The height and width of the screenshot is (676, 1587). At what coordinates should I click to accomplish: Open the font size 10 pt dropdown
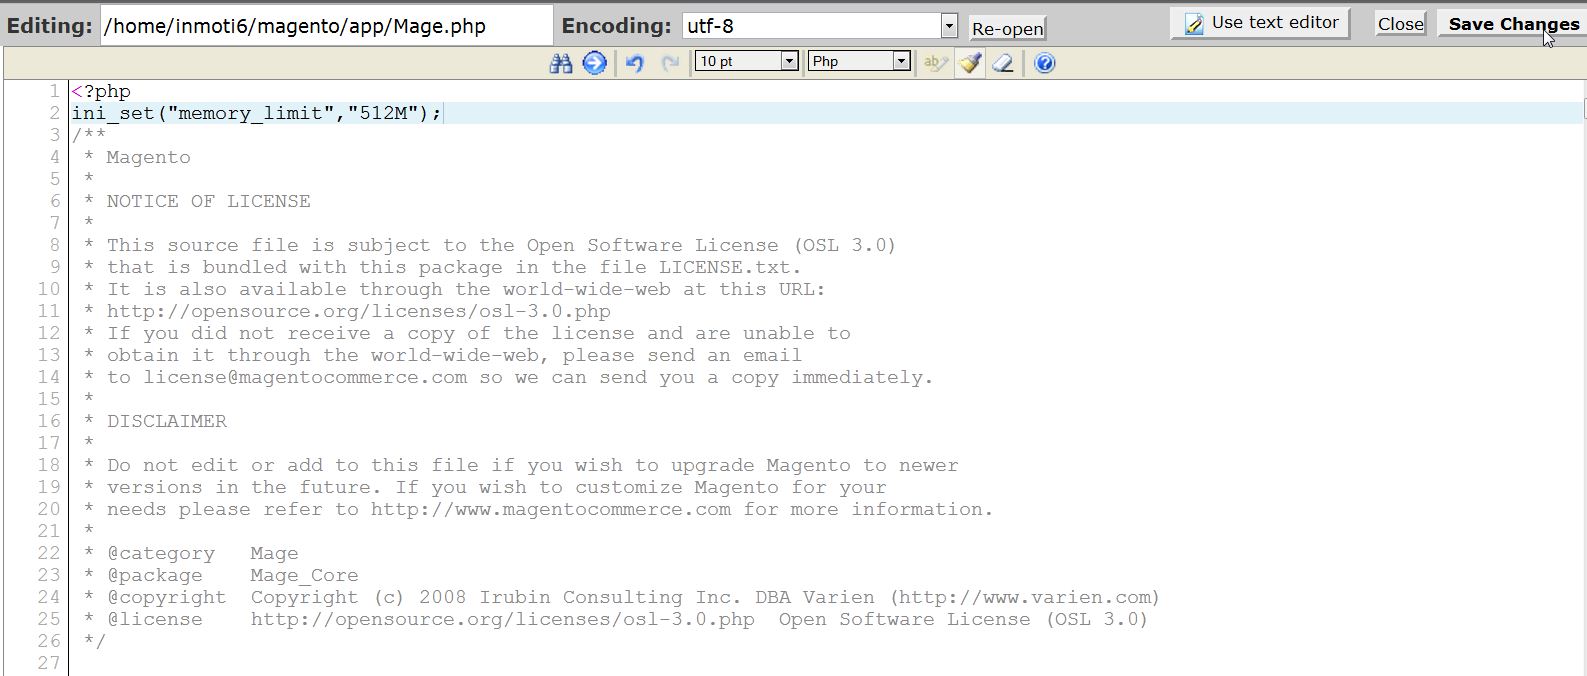click(x=747, y=61)
